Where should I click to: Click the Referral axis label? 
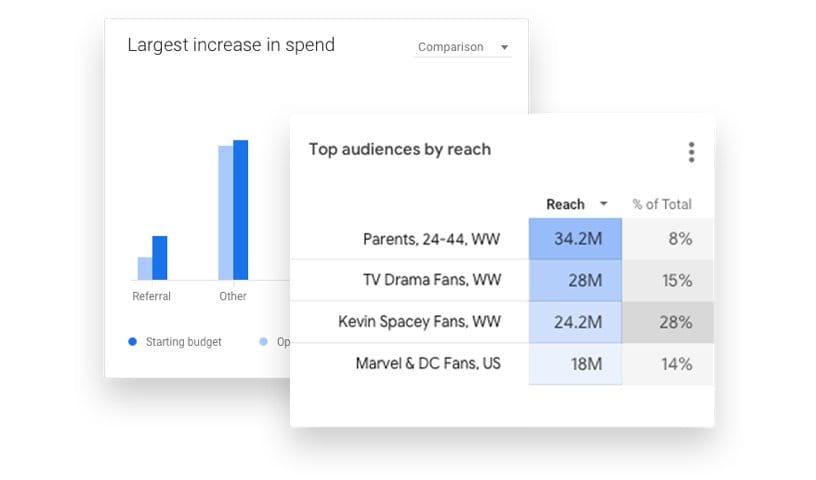click(152, 296)
